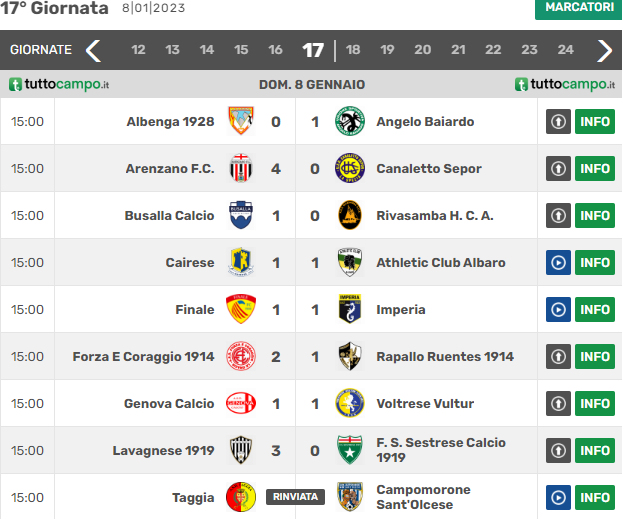Click the left tuttocampo.it logo

[59, 85]
